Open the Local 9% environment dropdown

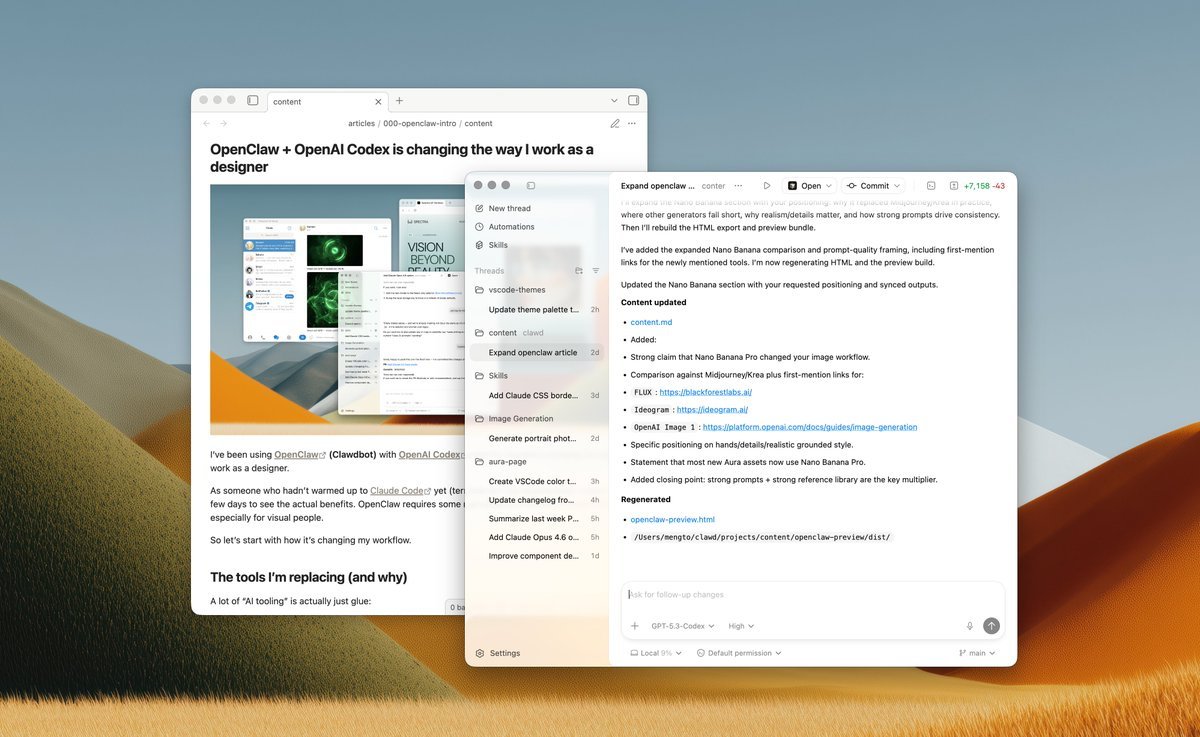click(x=656, y=653)
